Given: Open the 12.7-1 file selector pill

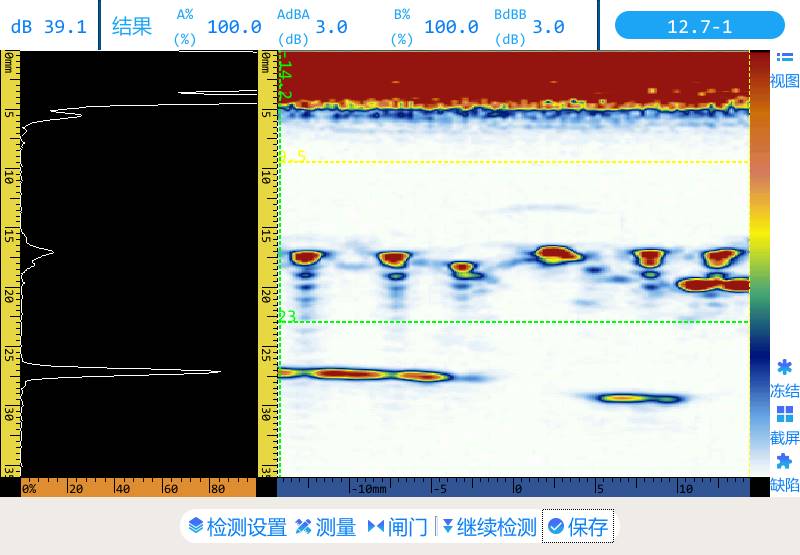Looking at the screenshot, I should coord(699,26).
